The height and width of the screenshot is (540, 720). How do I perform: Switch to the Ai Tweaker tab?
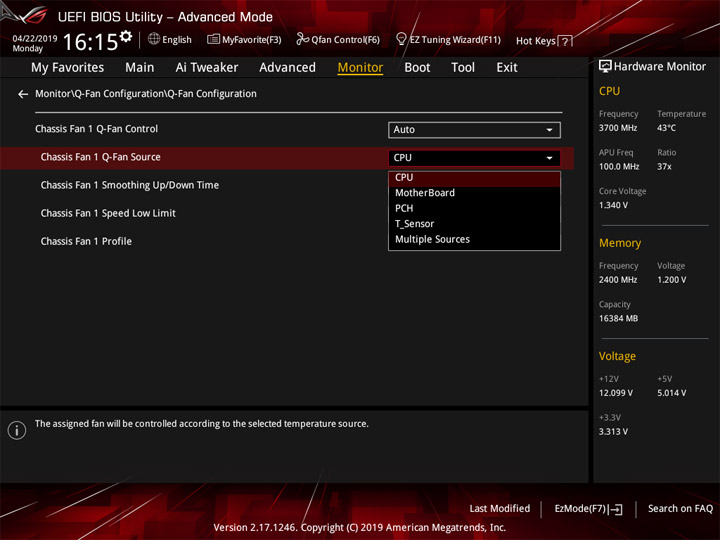tap(207, 68)
